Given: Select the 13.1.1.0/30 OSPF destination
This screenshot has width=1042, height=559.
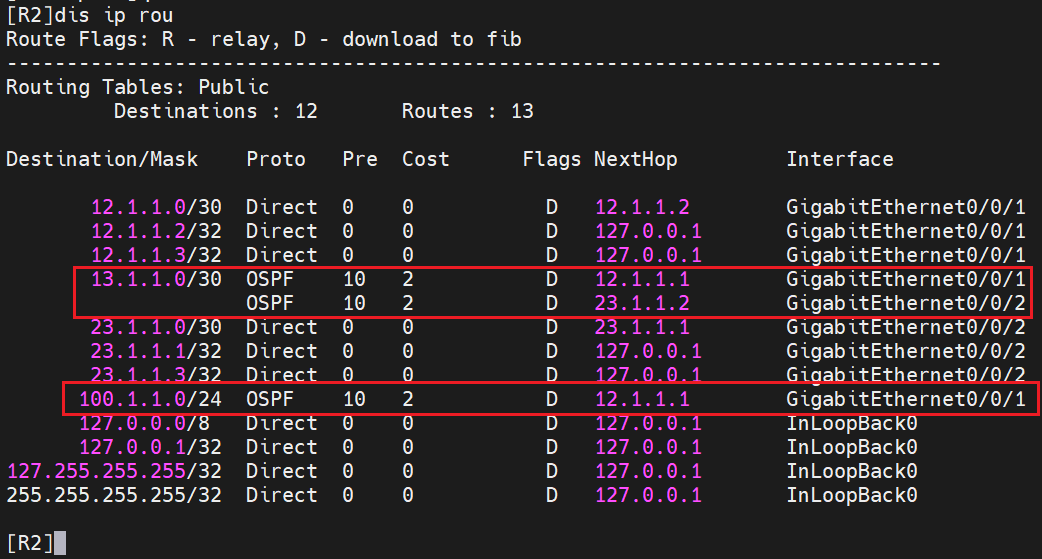Looking at the screenshot, I should (155, 279).
